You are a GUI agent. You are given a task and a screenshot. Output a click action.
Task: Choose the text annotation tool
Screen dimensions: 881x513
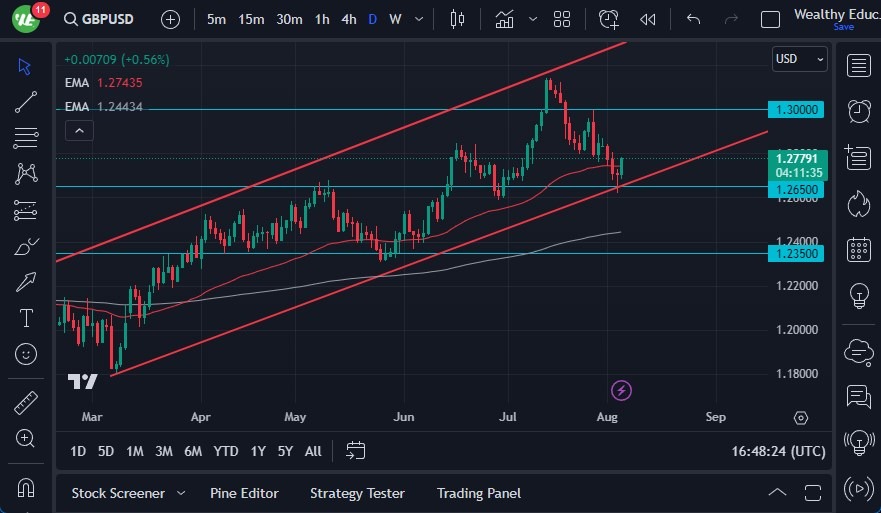(x=26, y=318)
